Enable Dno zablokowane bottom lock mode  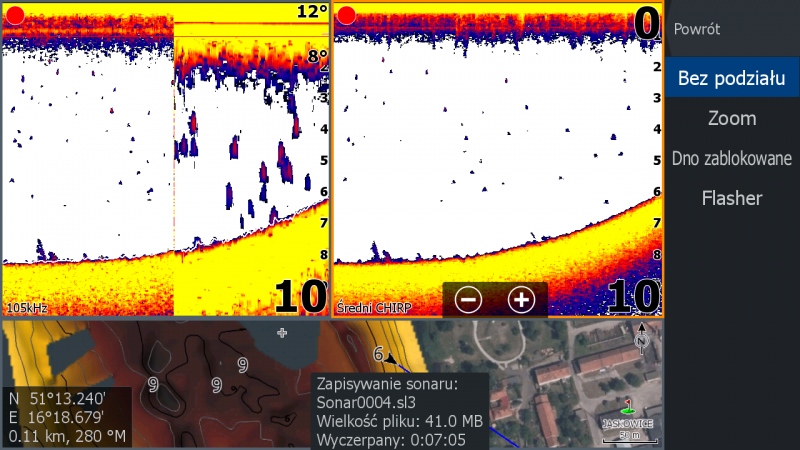coord(731,158)
